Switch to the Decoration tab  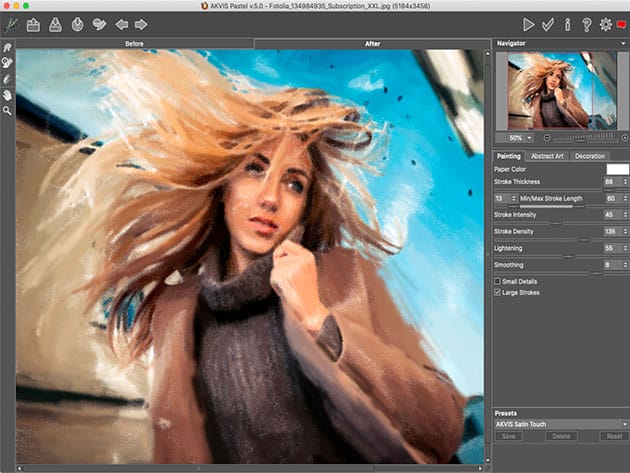(590, 156)
